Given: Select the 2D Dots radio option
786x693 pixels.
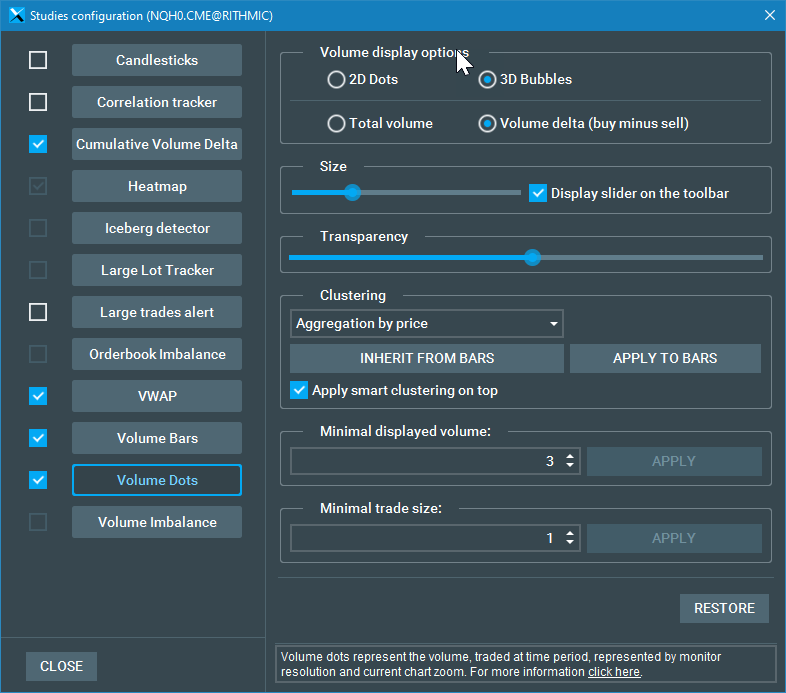Looking at the screenshot, I should pos(337,80).
